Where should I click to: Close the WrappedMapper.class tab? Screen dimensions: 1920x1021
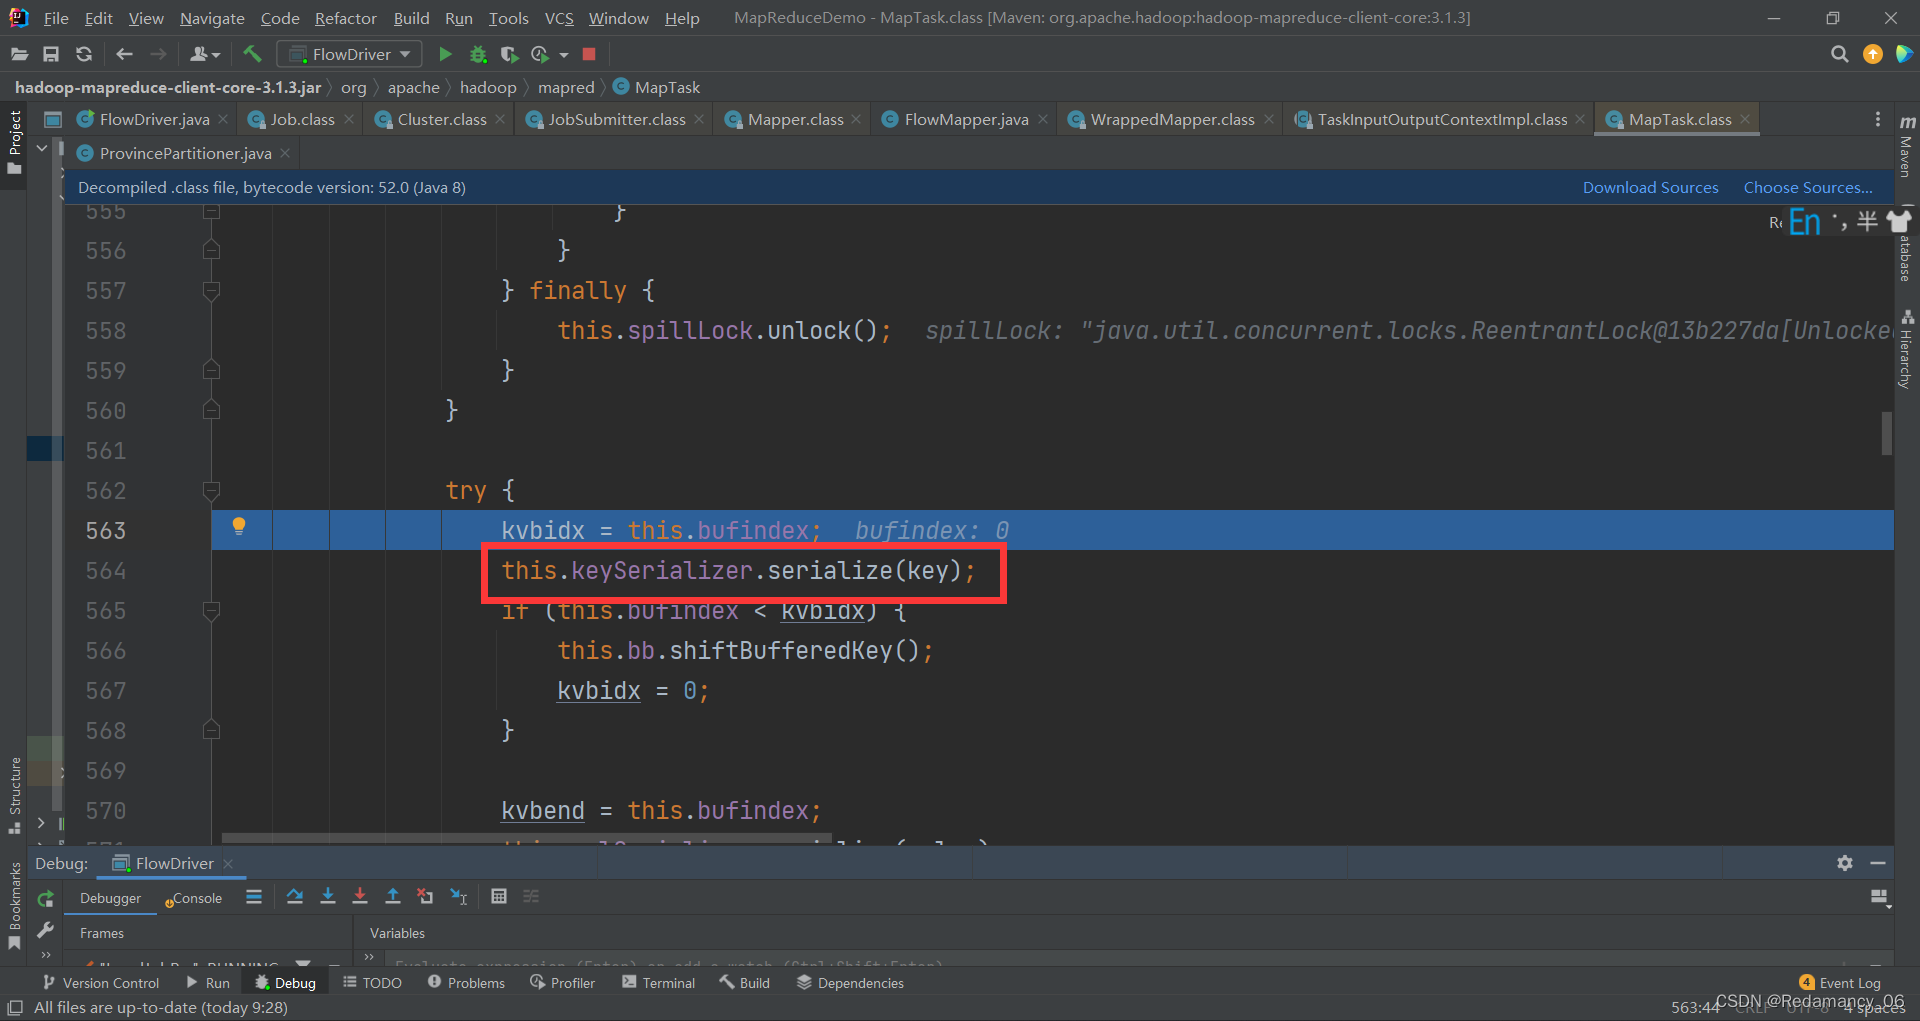point(1269,119)
